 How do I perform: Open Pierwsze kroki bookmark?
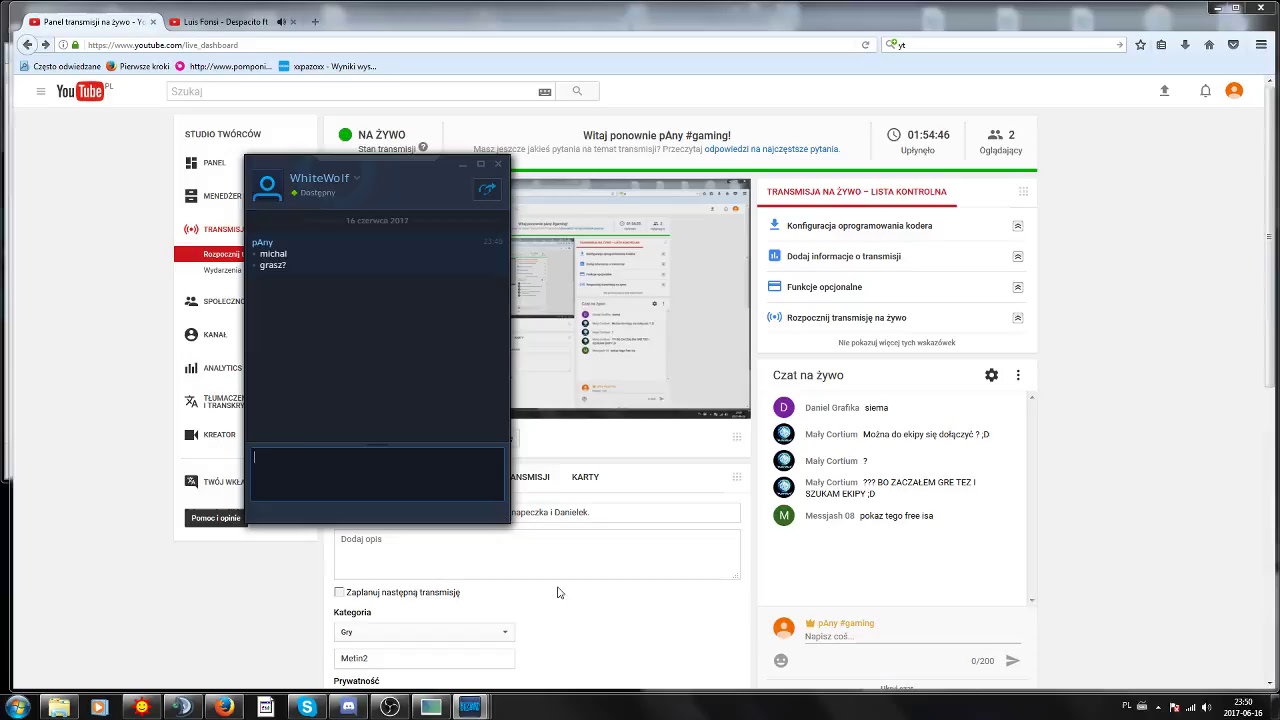coord(138,66)
